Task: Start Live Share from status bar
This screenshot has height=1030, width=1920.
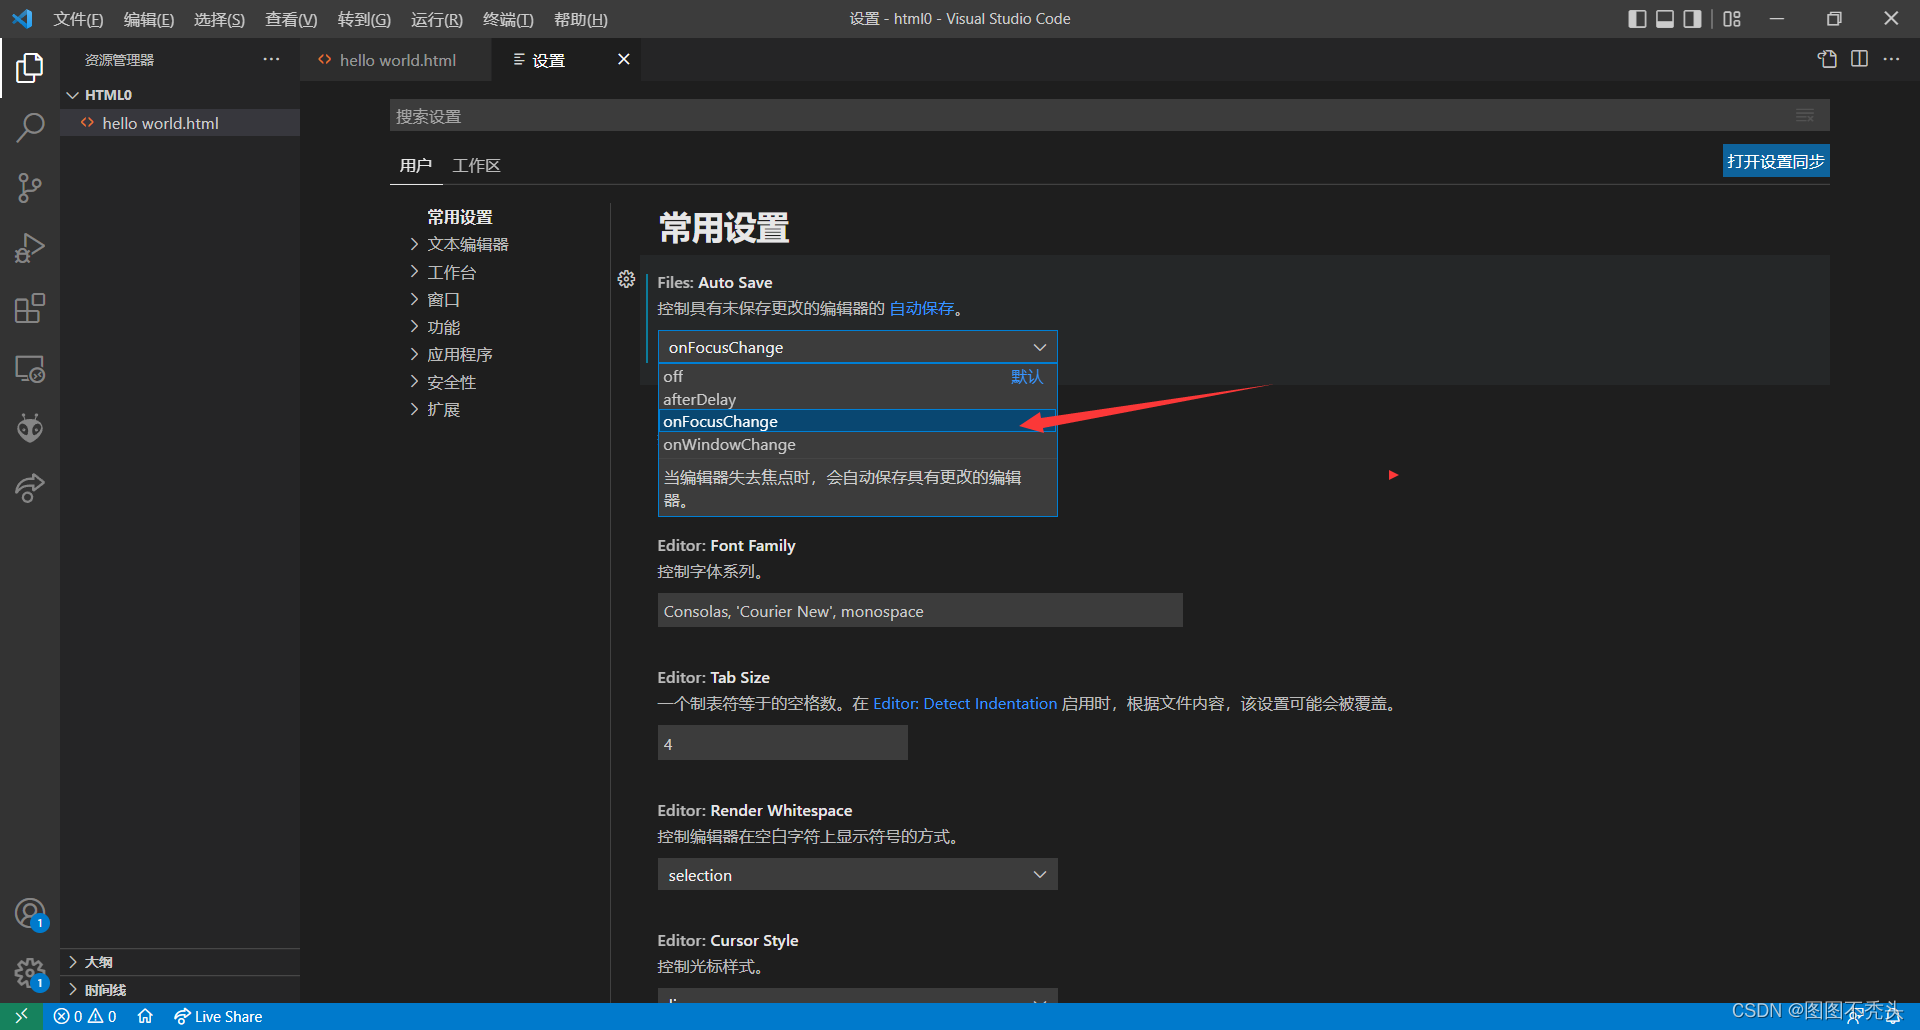Action: point(218,1016)
